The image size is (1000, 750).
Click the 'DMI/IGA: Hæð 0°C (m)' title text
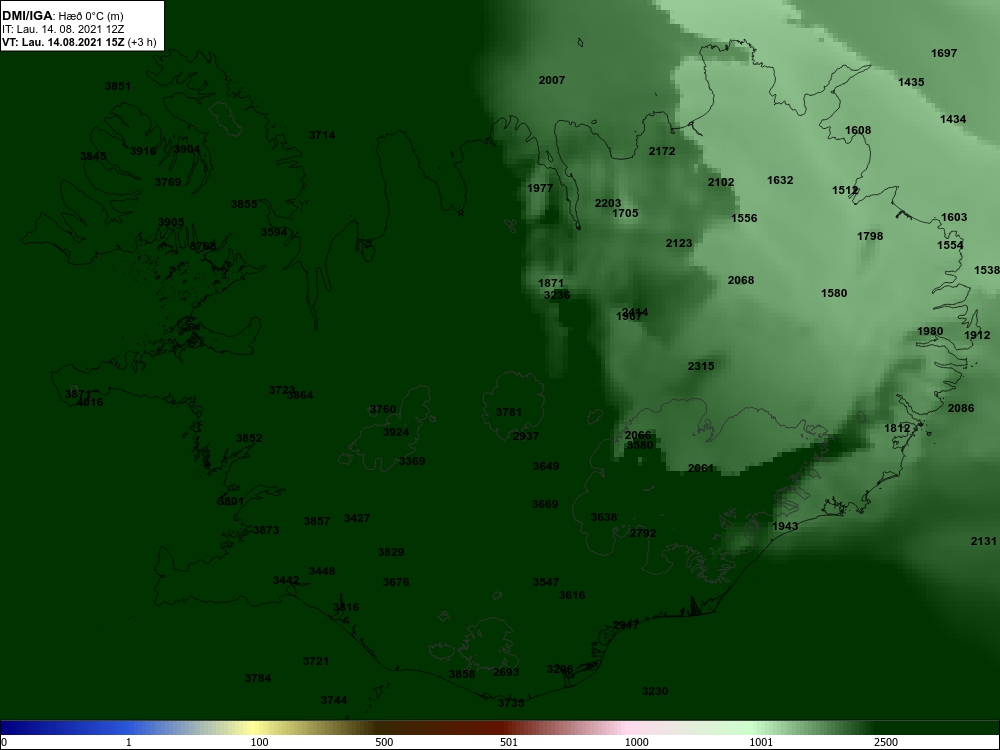62,16
